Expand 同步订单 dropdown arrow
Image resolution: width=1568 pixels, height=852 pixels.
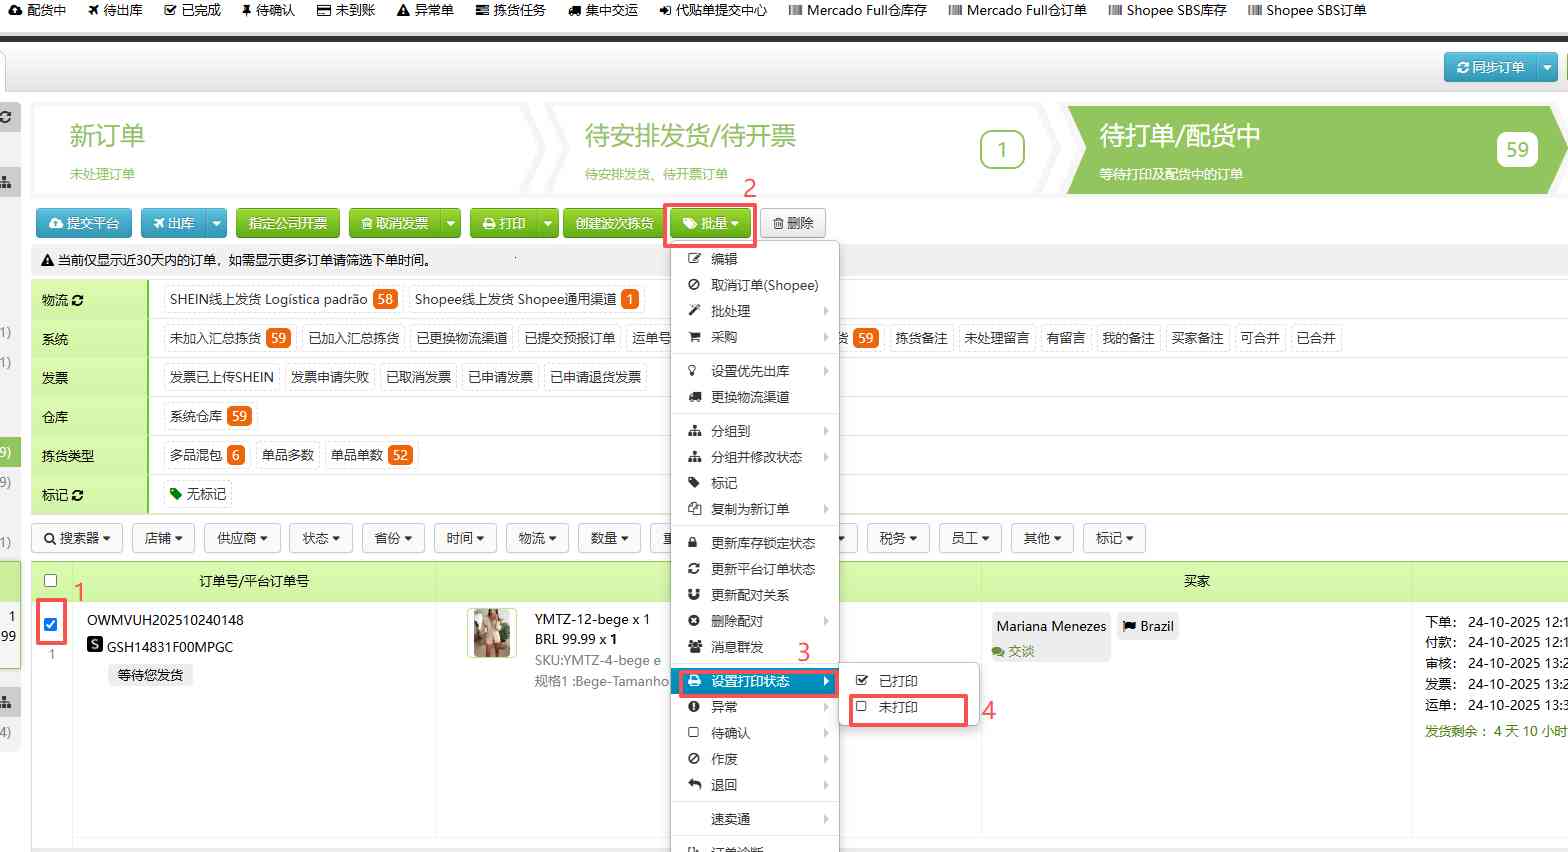click(x=1547, y=67)
